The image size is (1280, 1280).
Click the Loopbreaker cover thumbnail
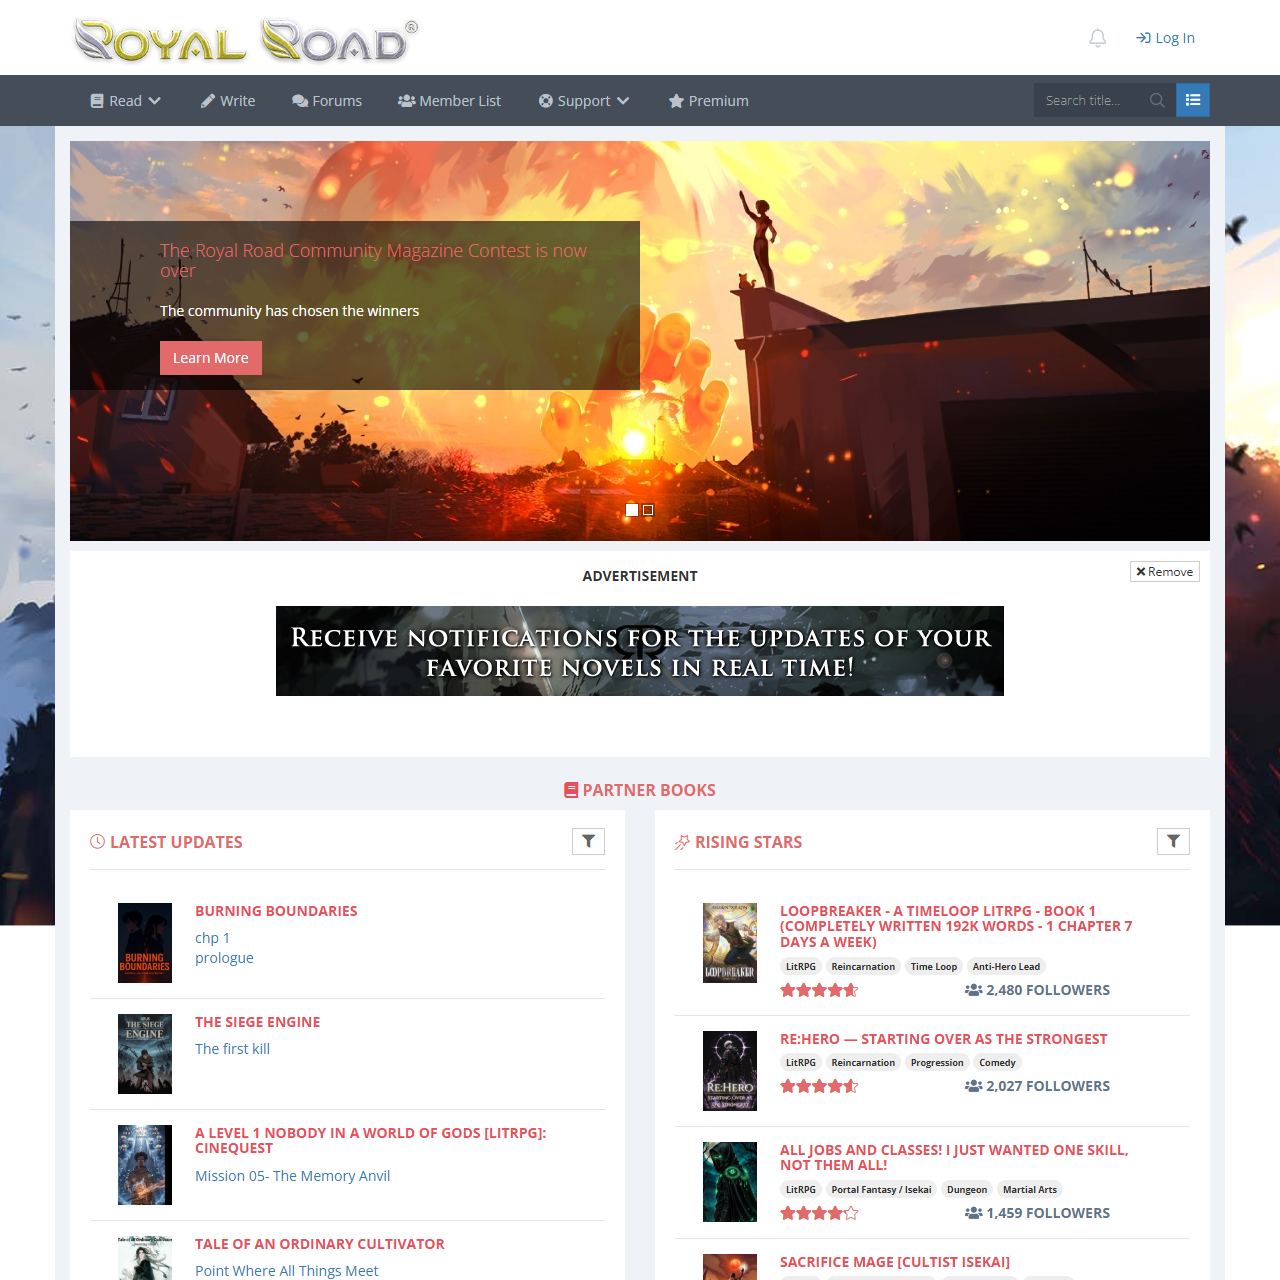(x=730, y=943)
